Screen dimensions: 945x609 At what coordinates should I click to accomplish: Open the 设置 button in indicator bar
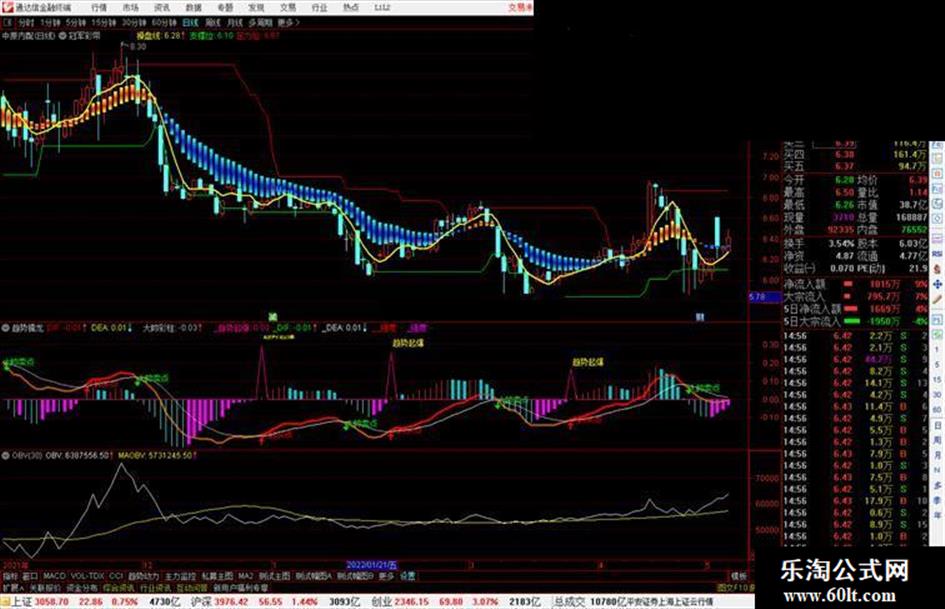coord(407,576)
